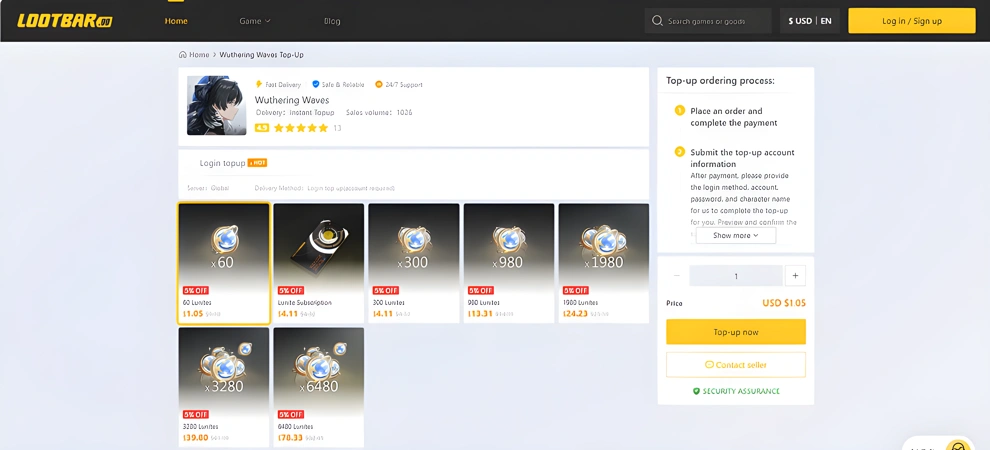Viewport: 990px width, 450px height.
Task: Click the Wuthering Waves character avatar
Action: (216, 105)
